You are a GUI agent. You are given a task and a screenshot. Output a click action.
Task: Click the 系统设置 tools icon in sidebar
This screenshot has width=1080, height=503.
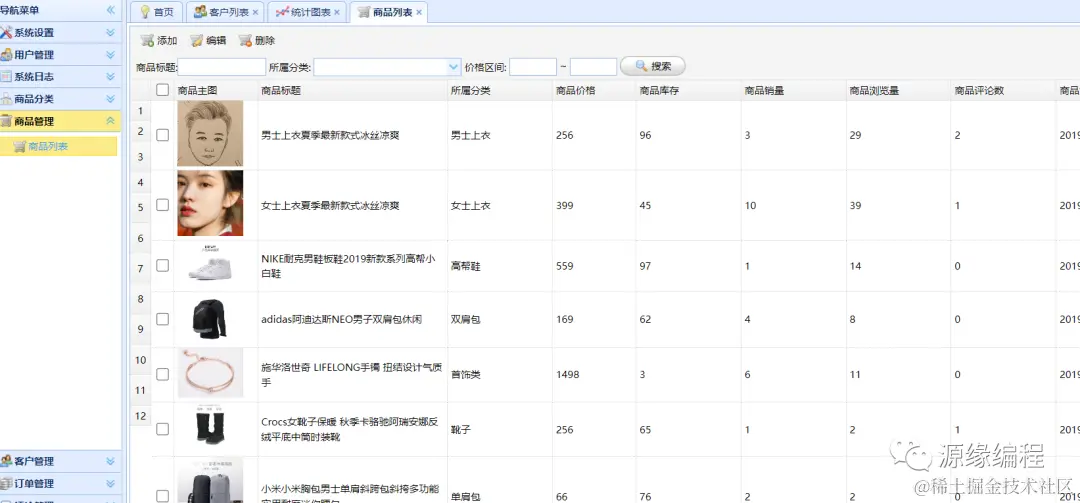pos(6,32)
